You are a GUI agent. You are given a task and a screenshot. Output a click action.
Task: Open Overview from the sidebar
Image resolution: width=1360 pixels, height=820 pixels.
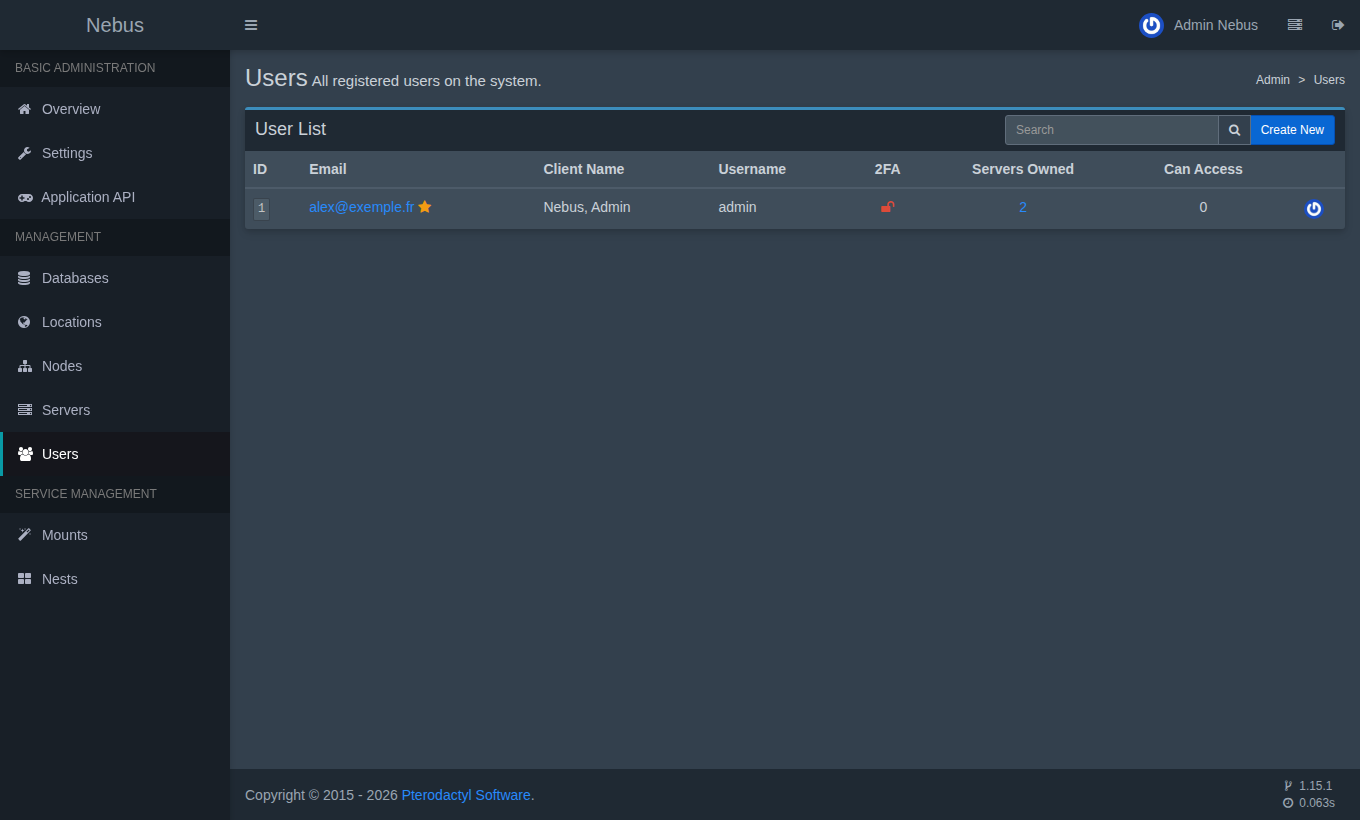tap(115, 109)
